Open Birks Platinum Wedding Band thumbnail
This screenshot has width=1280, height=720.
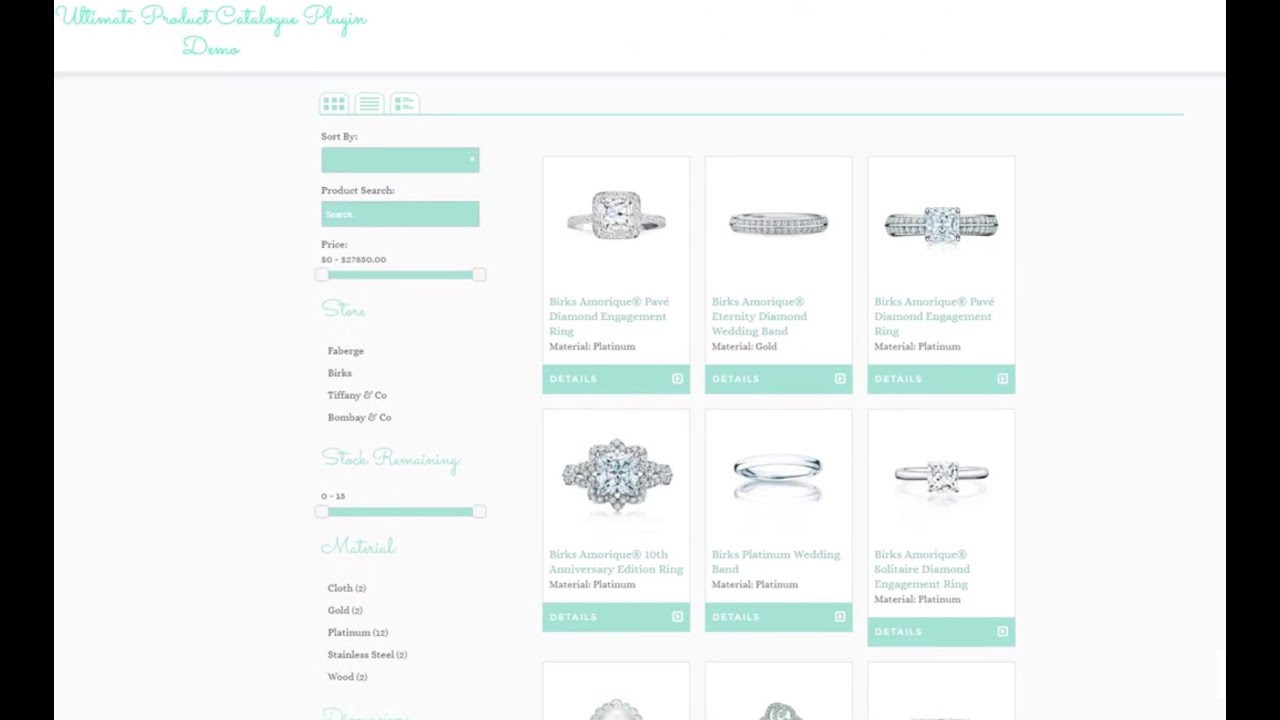pos(778,476)
